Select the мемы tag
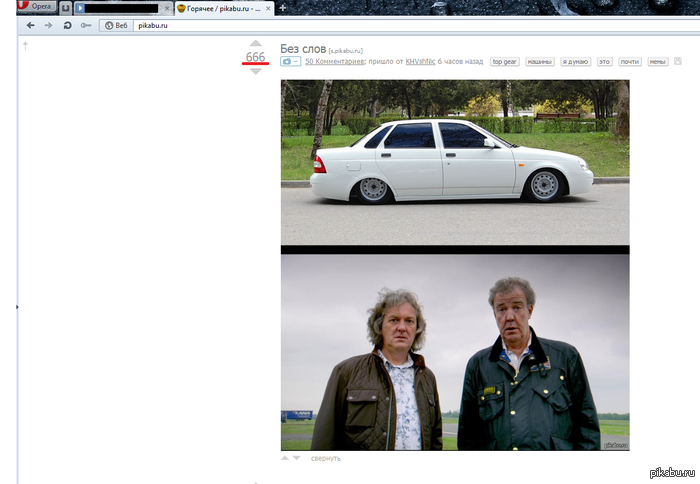Viewport: 700px width, 484px height. point(658,62)
